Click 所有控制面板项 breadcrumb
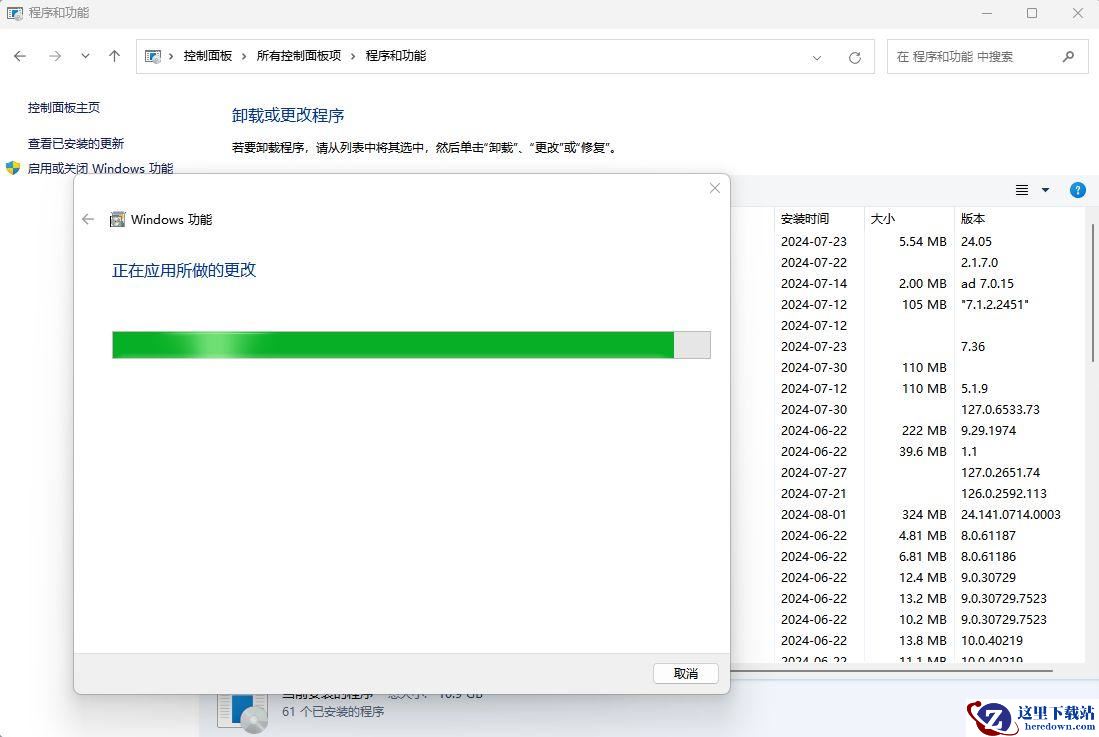 point(299,56)
